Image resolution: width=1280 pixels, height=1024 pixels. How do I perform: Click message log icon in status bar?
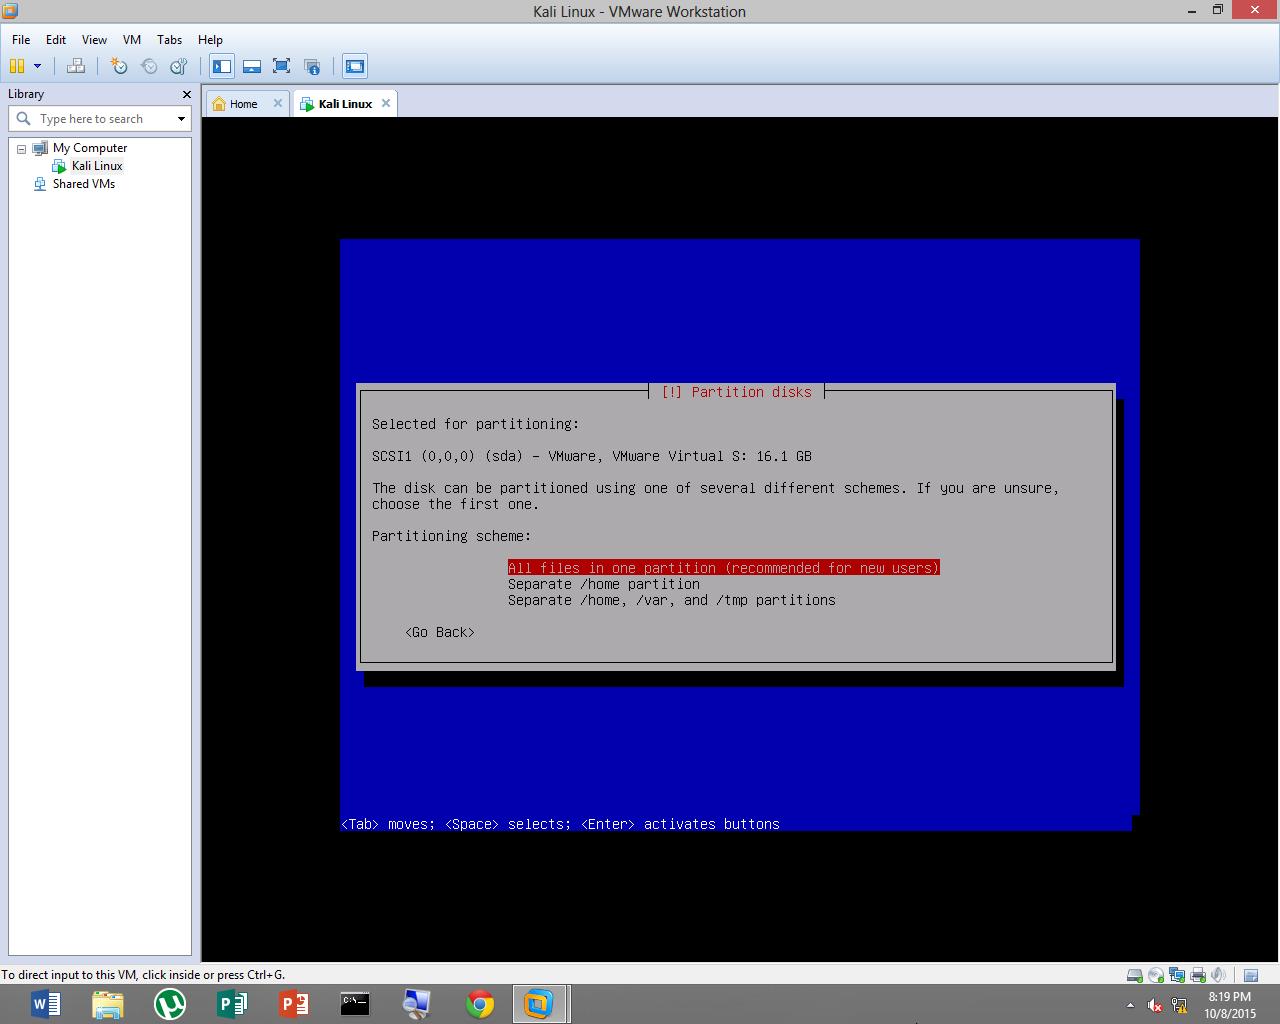(1250, 975)
